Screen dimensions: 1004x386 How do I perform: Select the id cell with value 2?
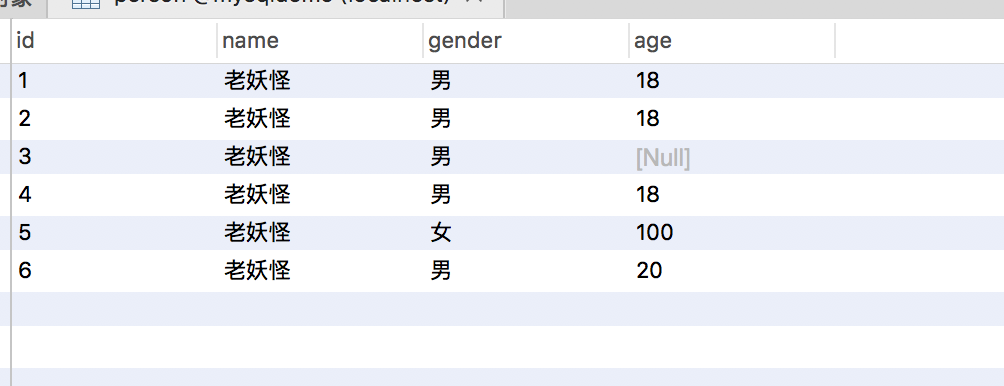[x=115, y=118]
